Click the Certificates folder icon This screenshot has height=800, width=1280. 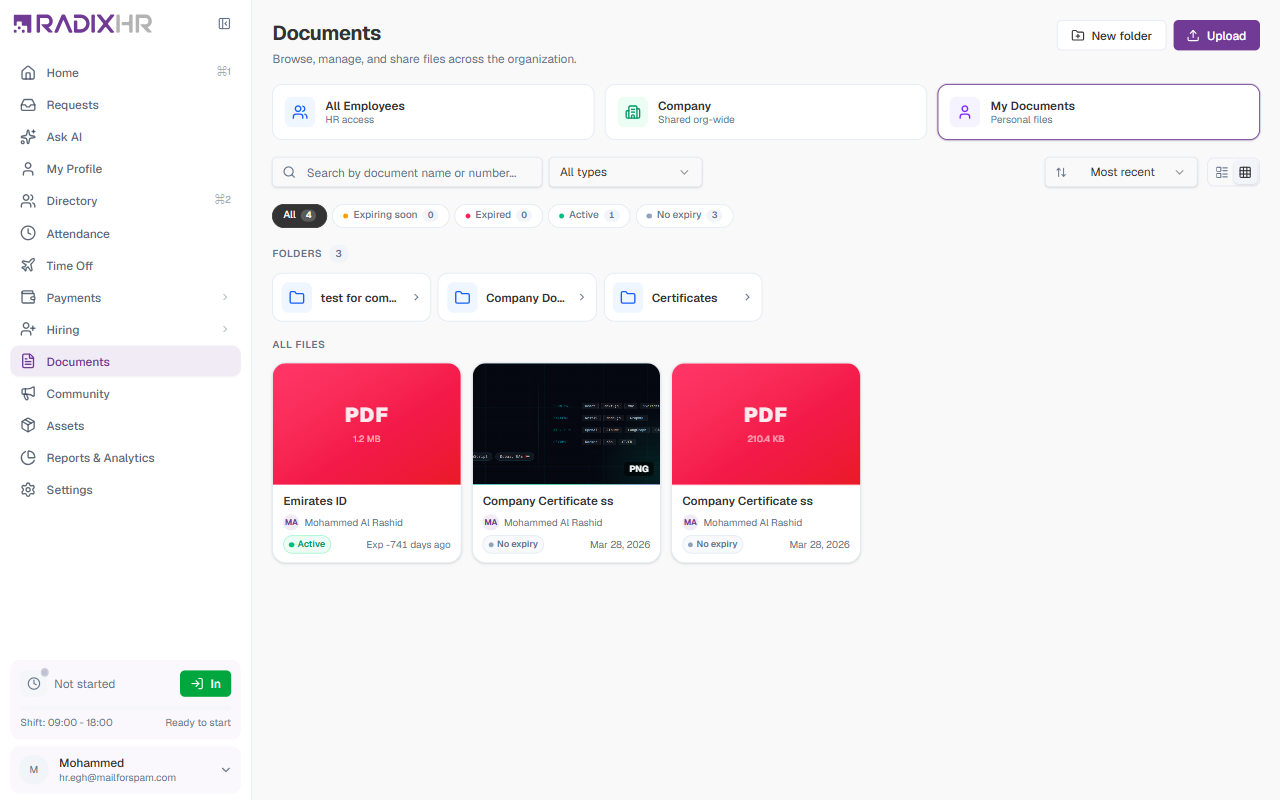coord(628,297)
